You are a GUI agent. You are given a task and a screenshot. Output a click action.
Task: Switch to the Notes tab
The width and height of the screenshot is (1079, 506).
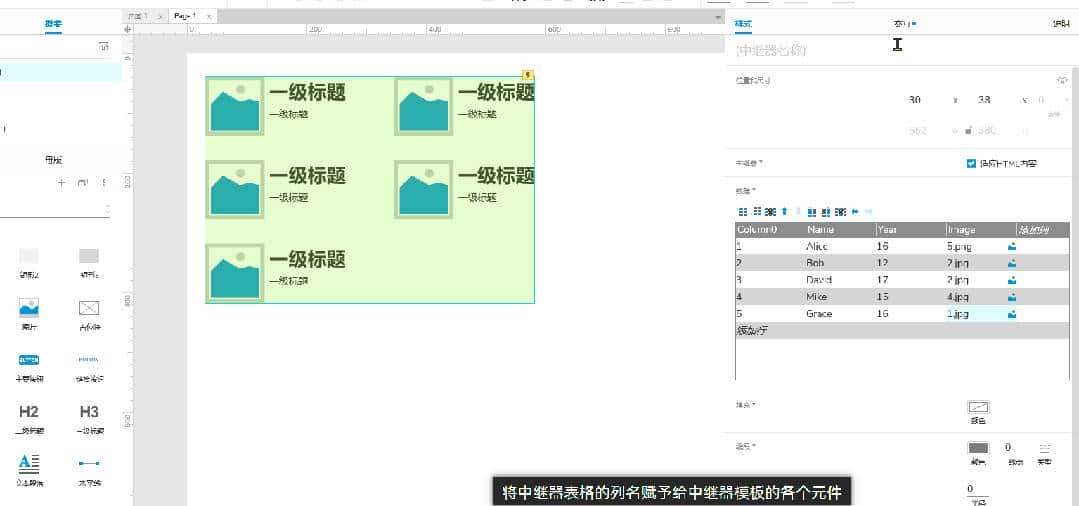point(1062,23)
